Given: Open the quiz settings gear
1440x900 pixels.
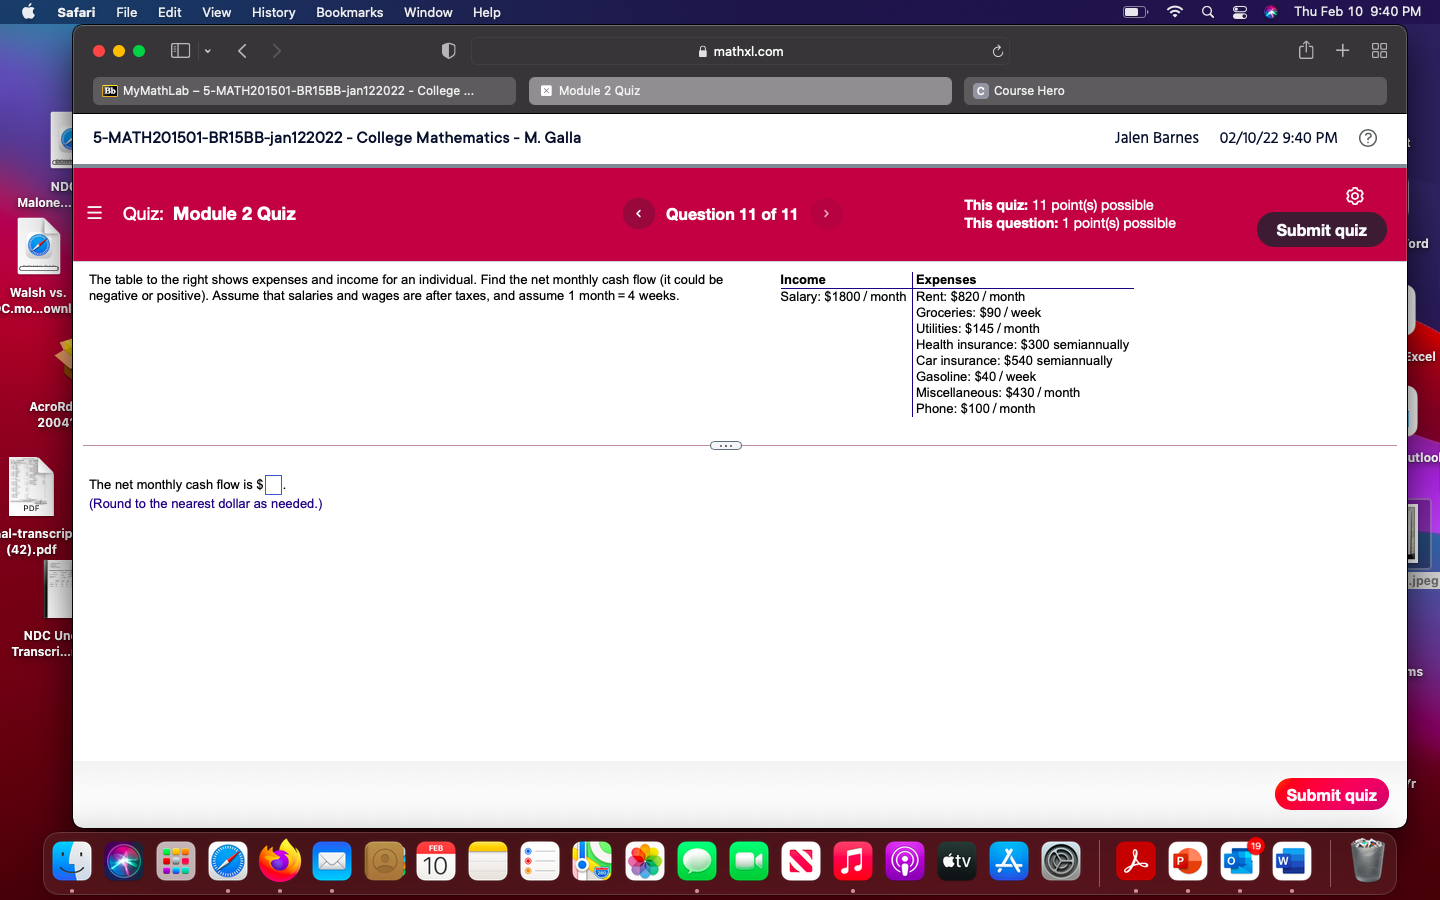Looking at the screenshot, I should point(1355,196).
